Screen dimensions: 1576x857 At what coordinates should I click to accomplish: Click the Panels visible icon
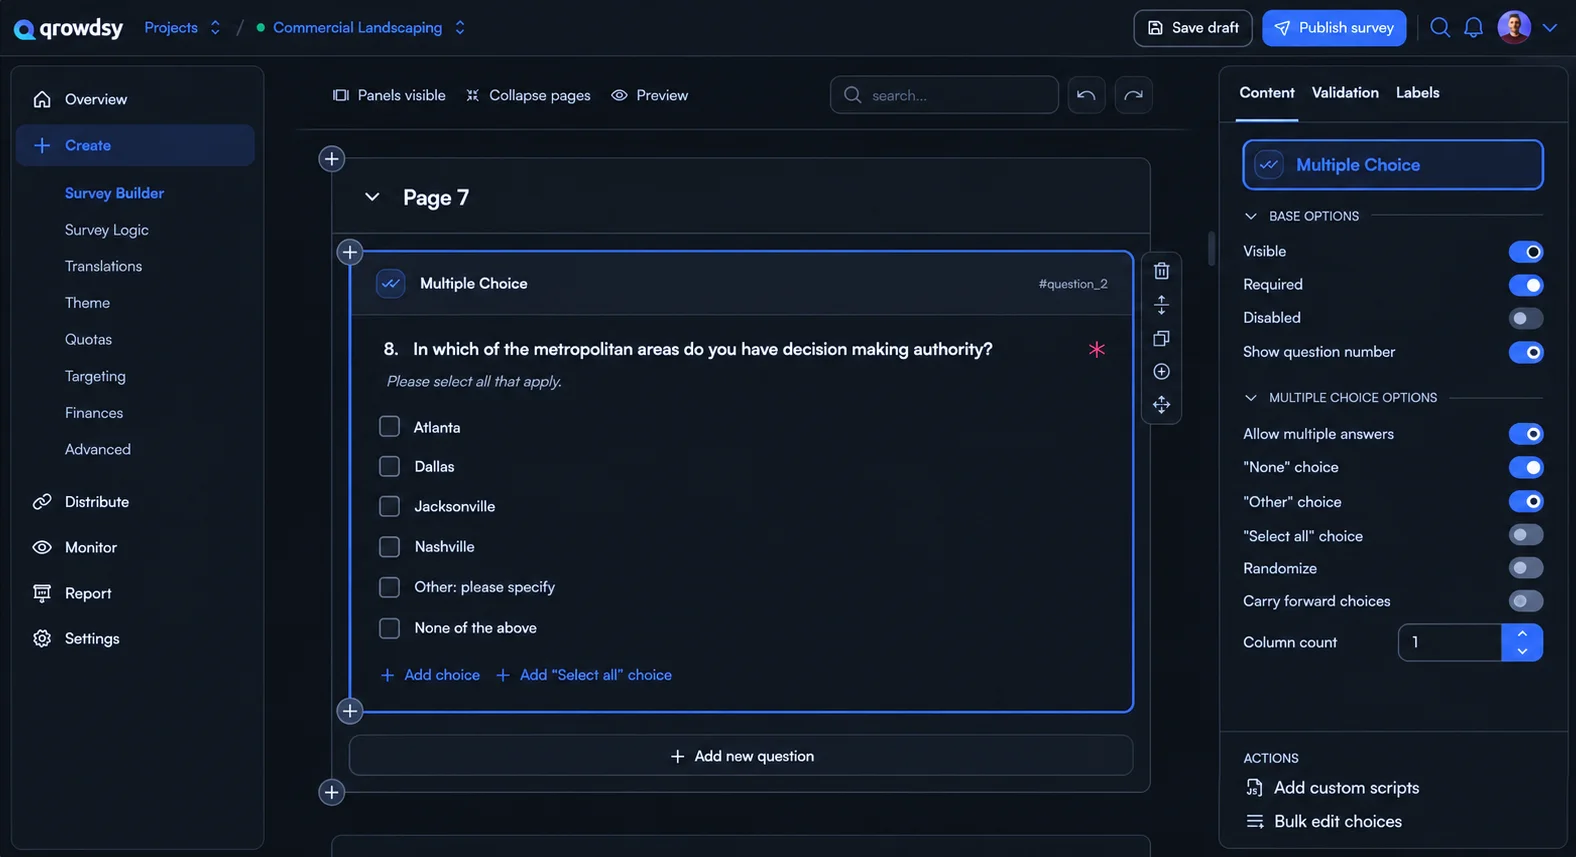tap(341, 95)
